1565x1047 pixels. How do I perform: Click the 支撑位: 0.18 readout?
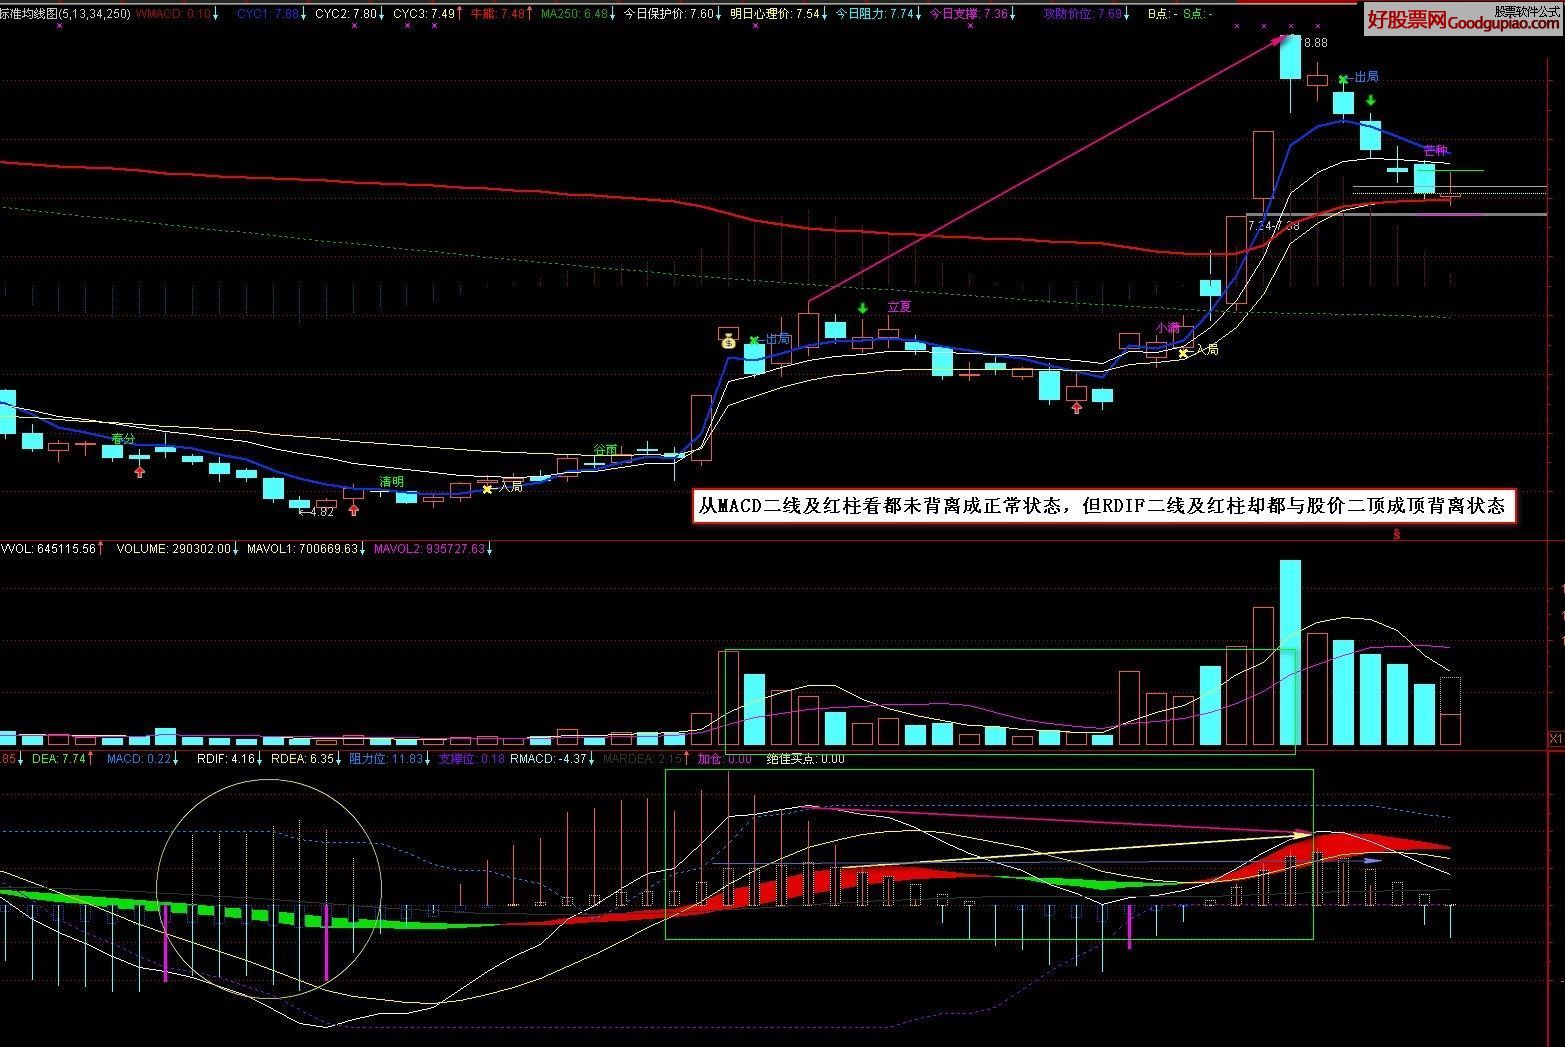tap(471, 759)
